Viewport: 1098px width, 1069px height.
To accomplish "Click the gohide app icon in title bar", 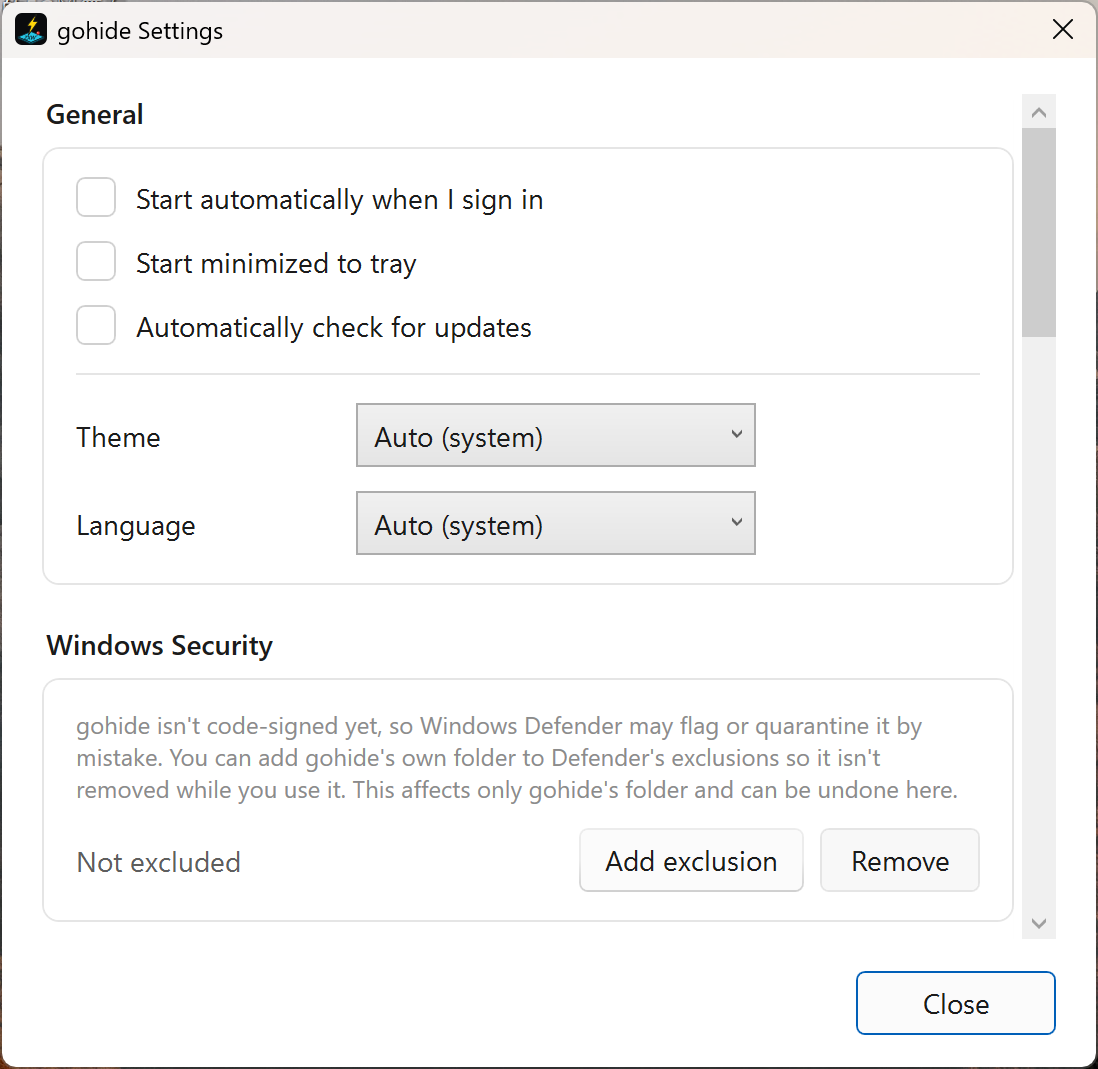I will click(x=31, y=30).
